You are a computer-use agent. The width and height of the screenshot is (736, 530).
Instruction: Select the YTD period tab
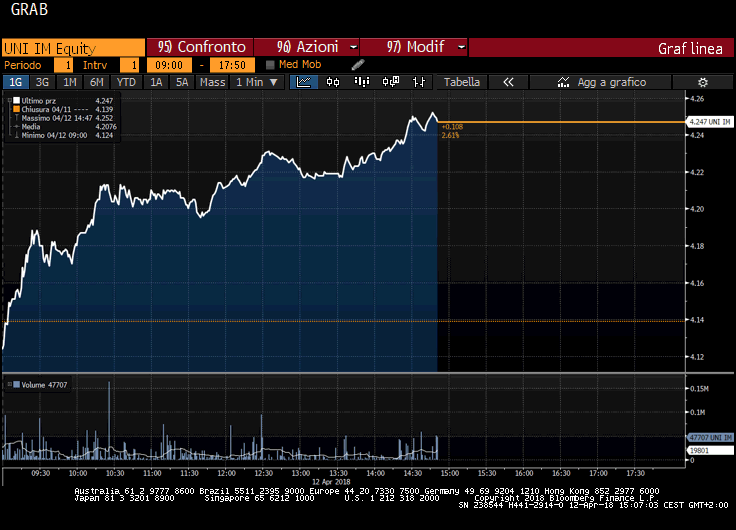coord(126,82)
